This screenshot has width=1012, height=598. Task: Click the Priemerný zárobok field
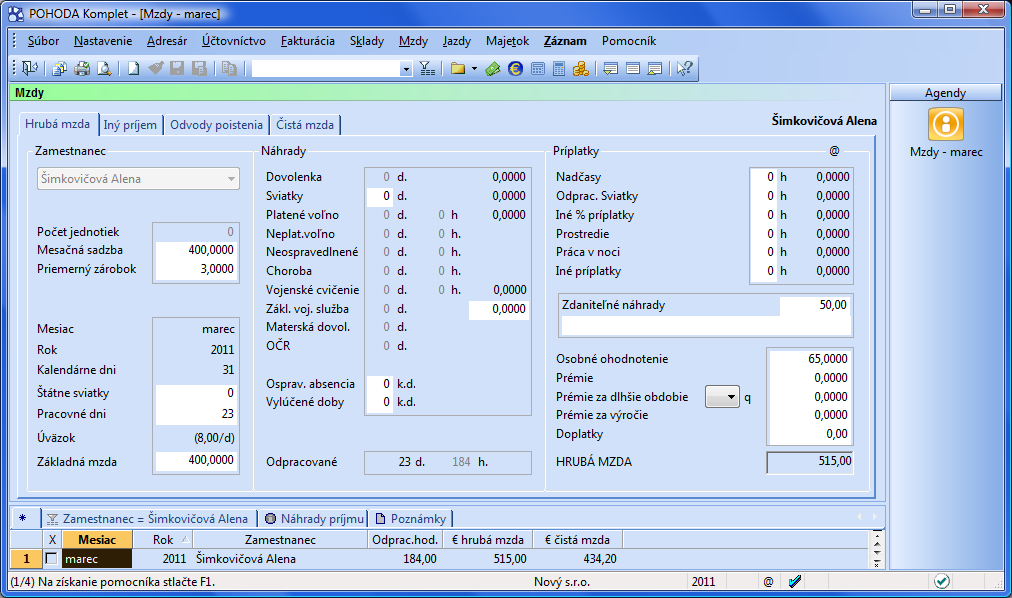pos(196,268)
